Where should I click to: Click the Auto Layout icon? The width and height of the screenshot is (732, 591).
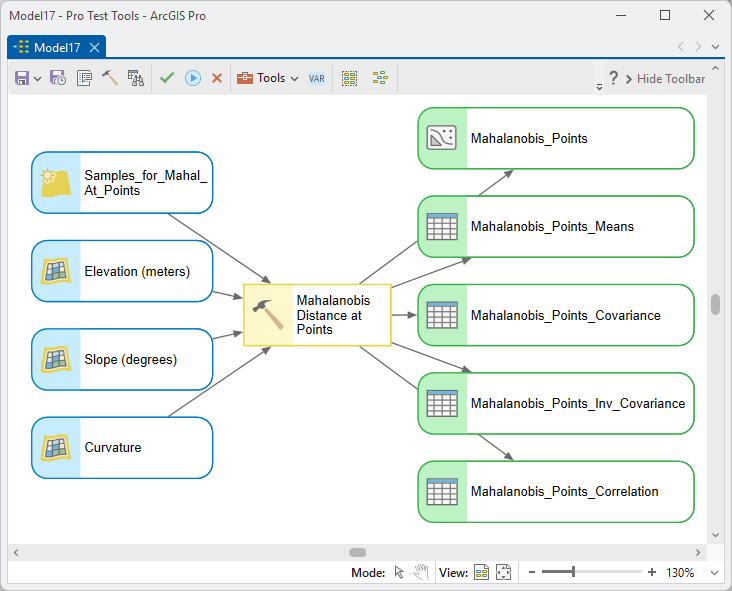coord(380,78)
